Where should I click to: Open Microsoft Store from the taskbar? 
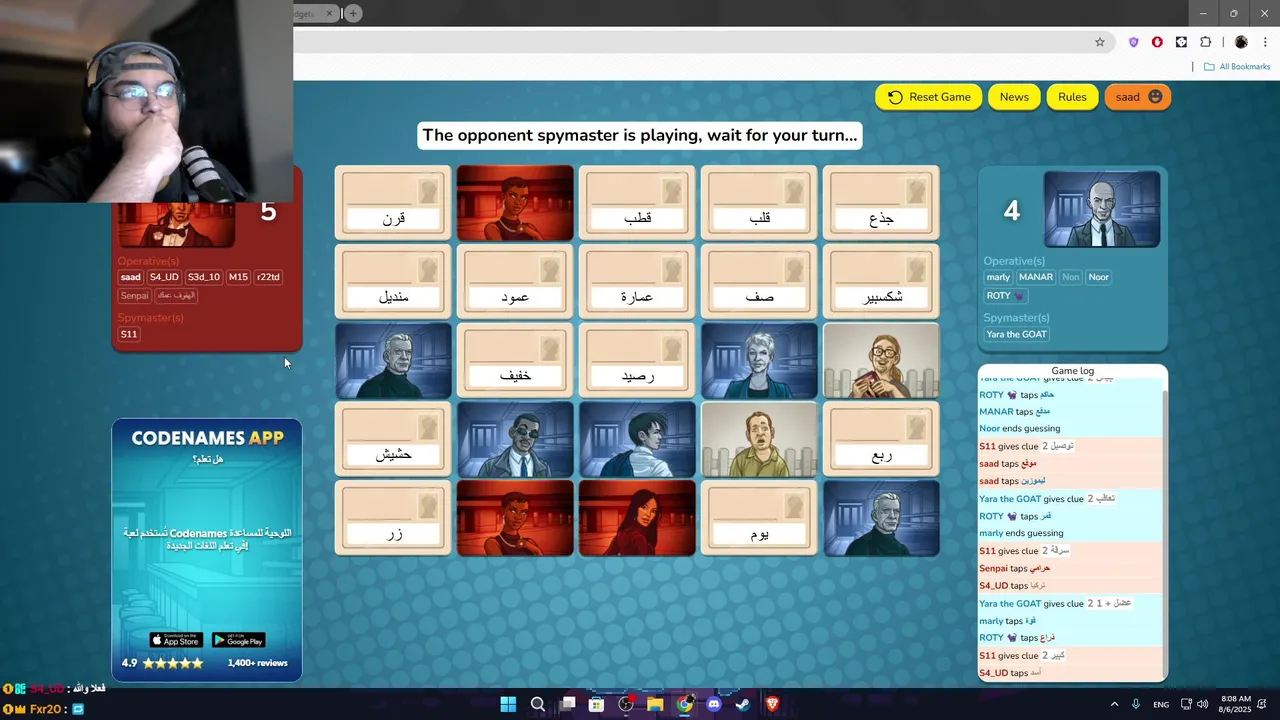click(x=596, y=704)
